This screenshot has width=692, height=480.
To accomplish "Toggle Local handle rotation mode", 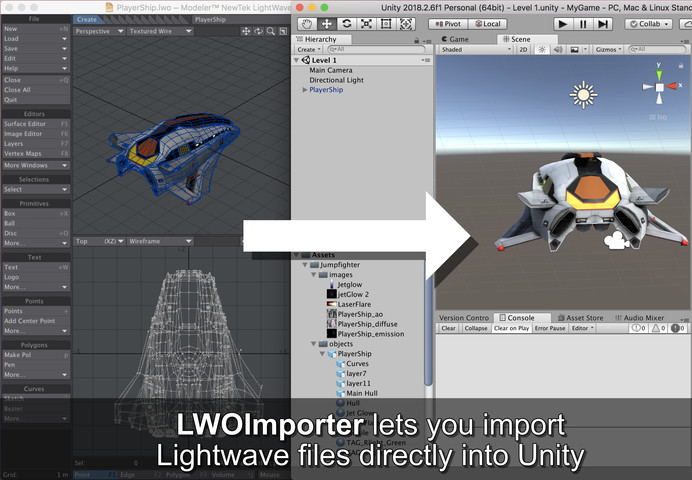I will click(x=488, y=24).
